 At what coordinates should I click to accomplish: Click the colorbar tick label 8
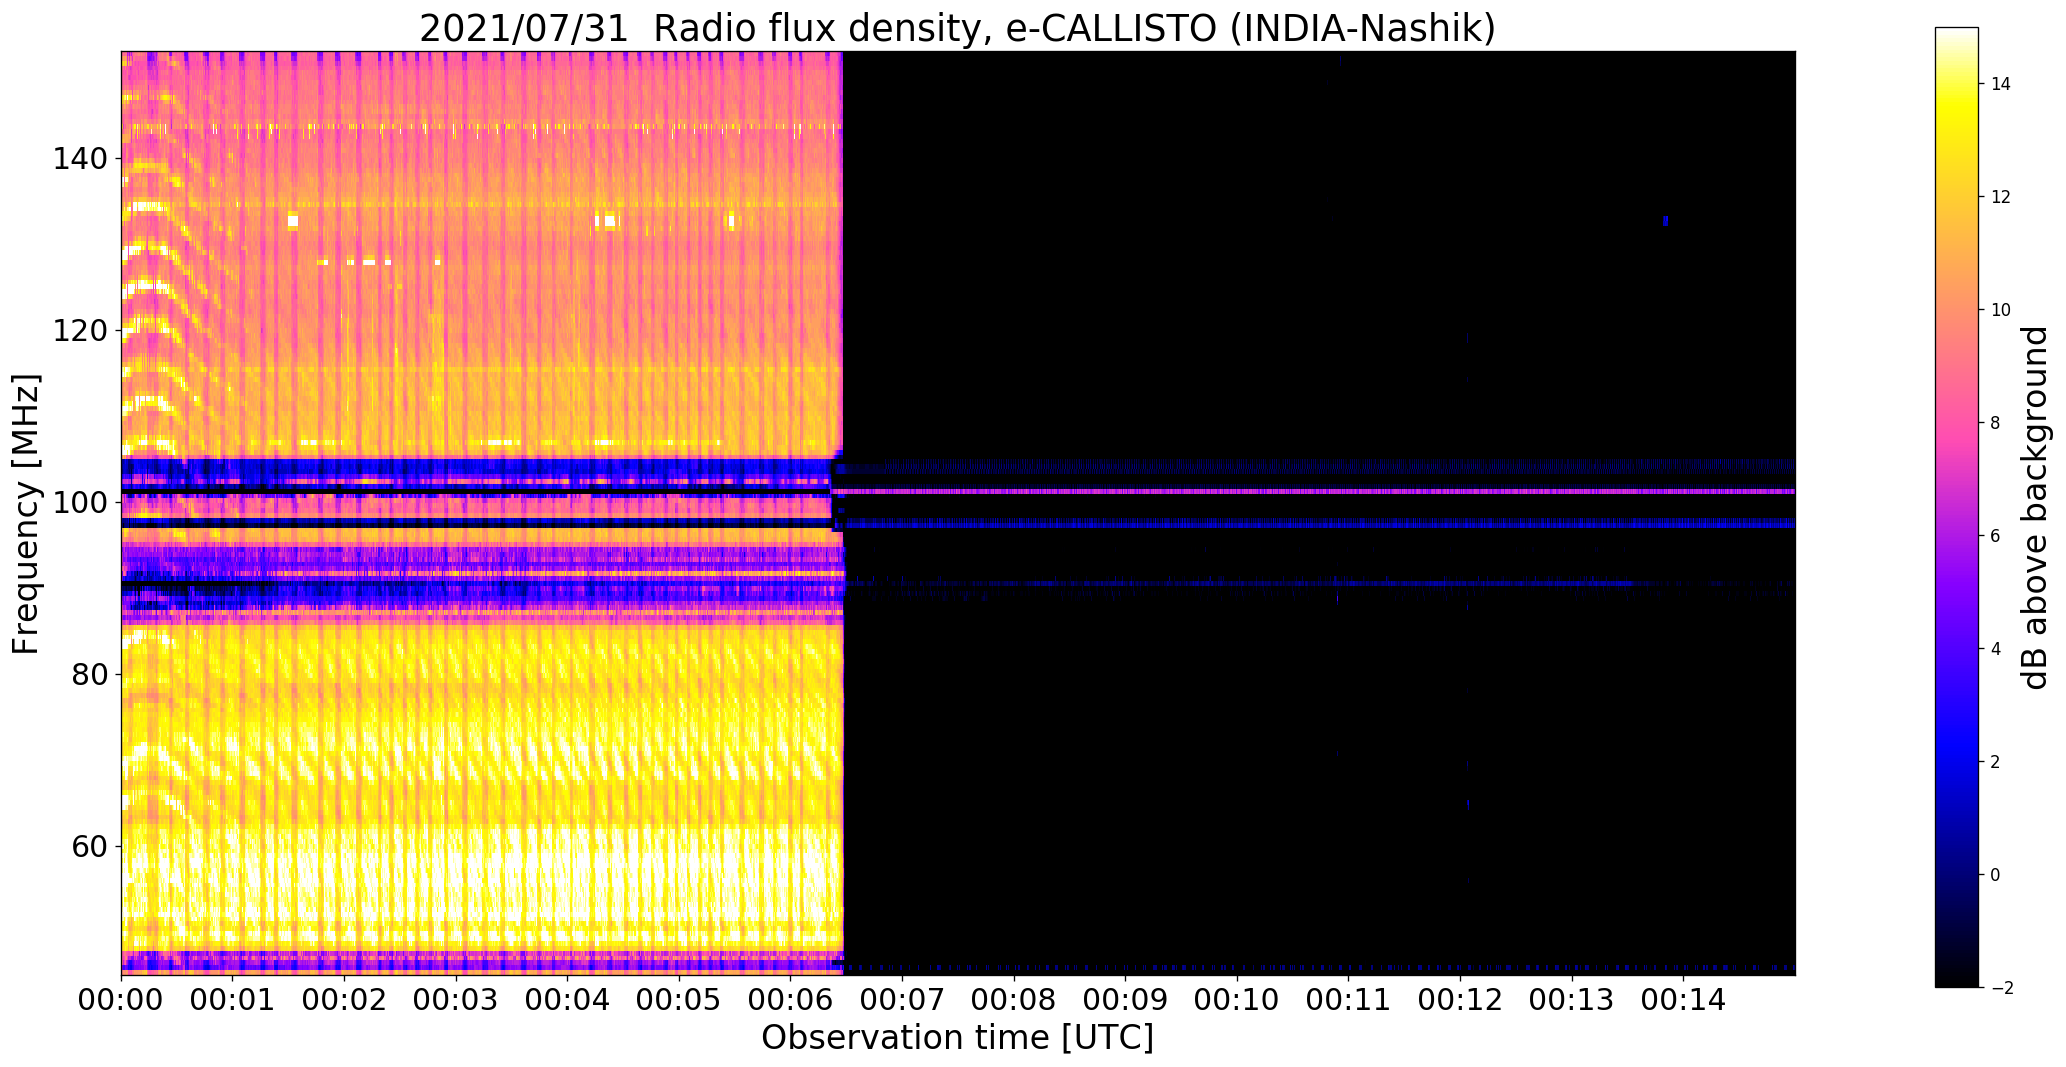1995,423
